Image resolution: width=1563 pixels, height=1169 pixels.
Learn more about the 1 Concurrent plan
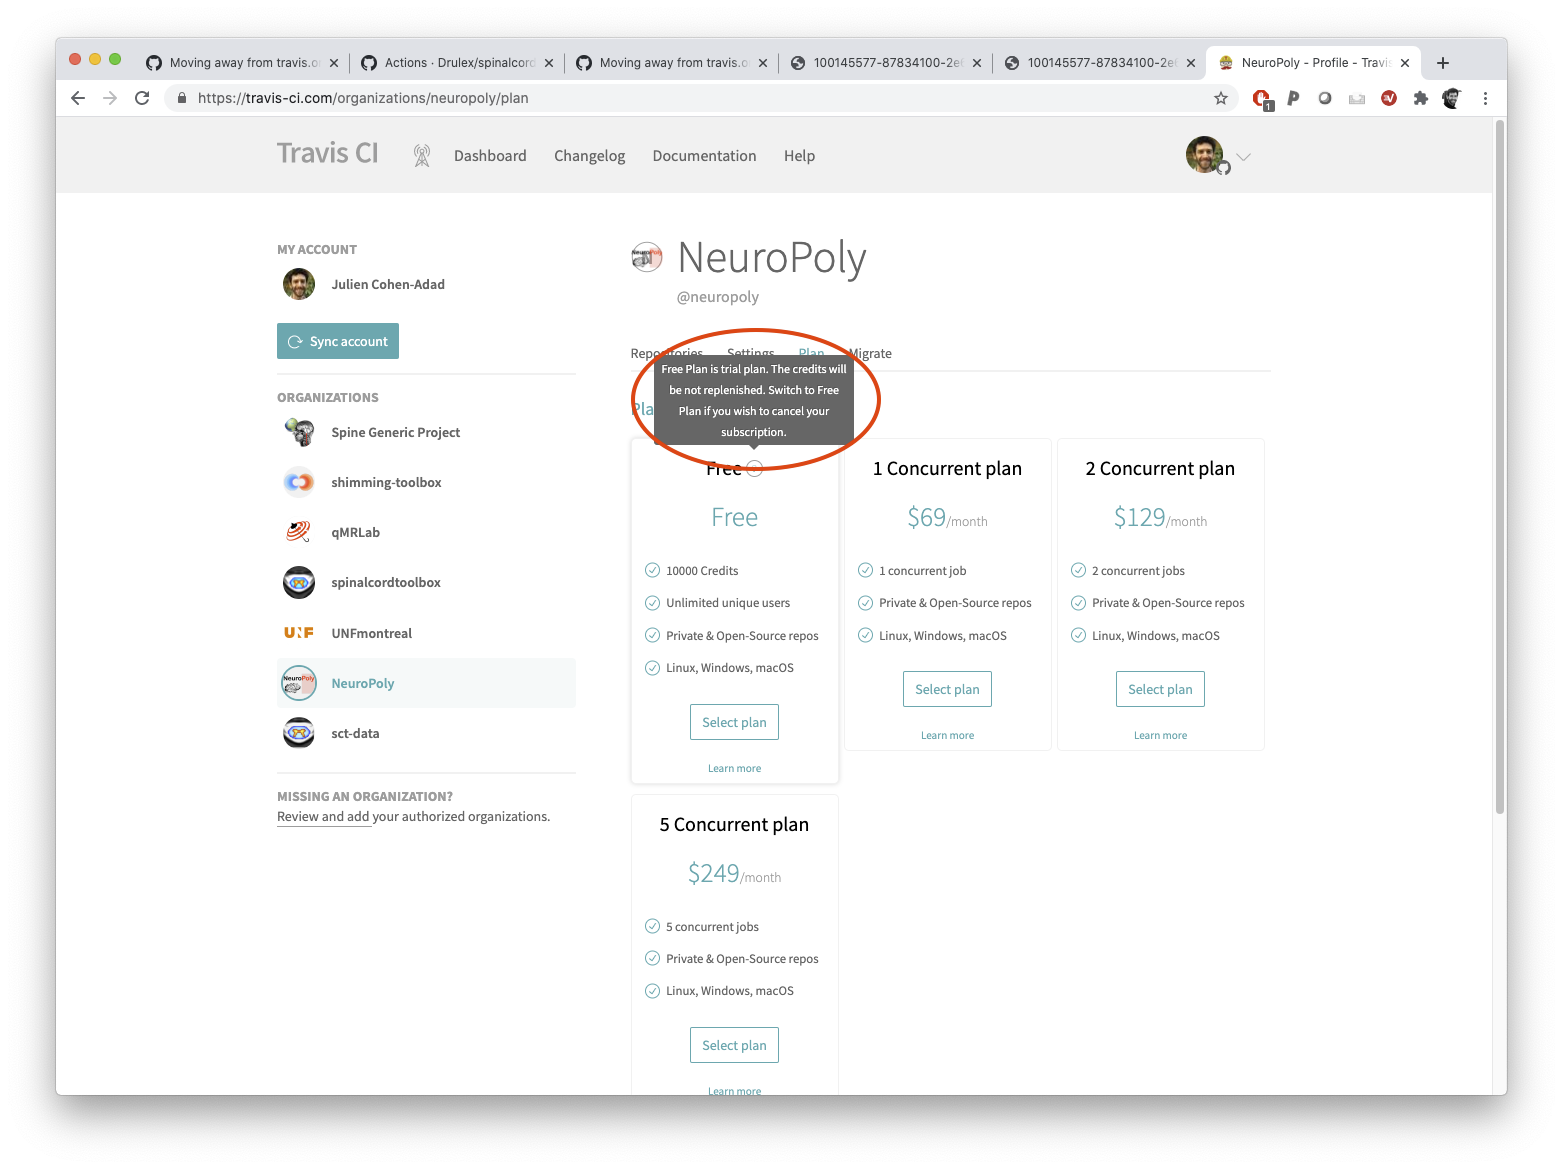947,735
